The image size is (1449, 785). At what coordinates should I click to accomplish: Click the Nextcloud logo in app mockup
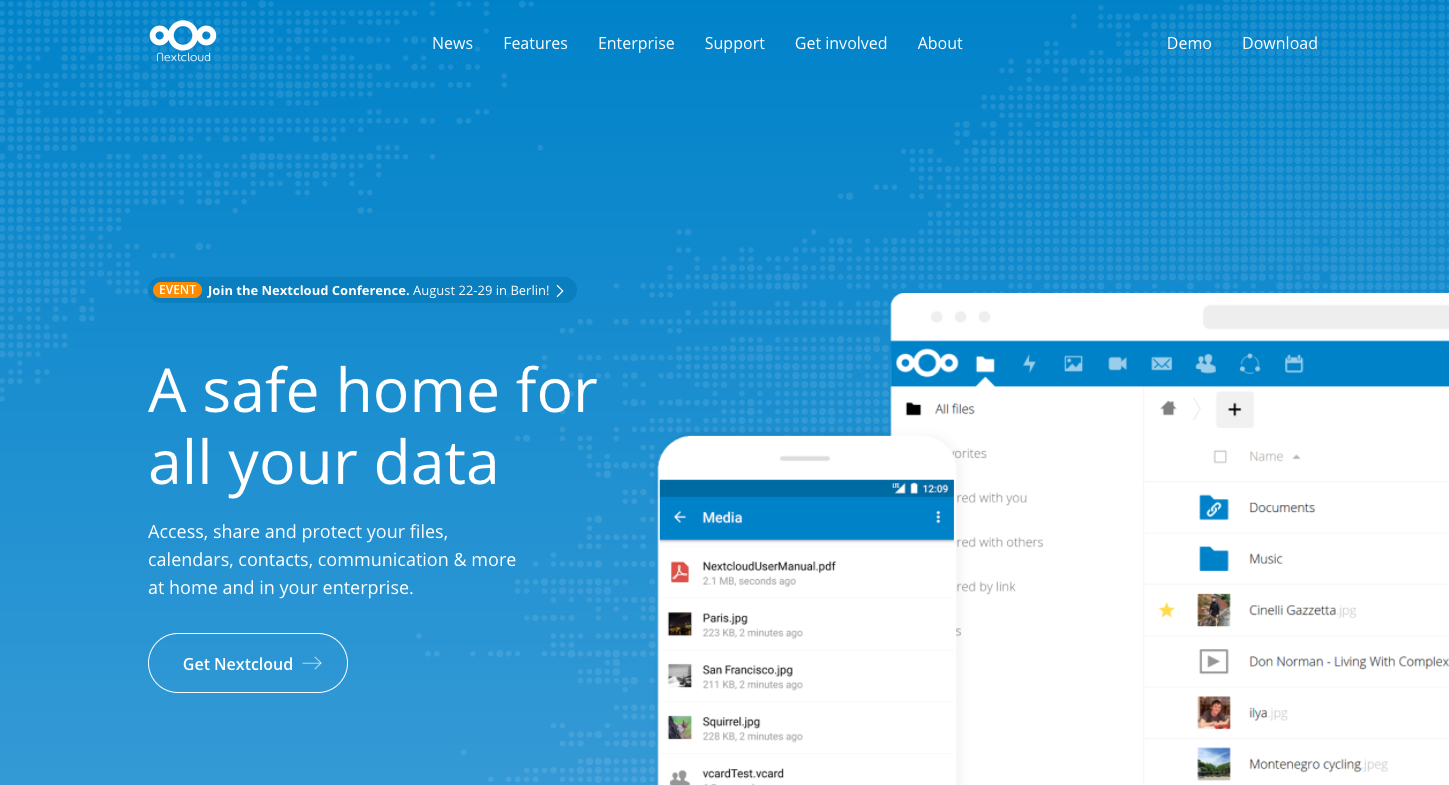click(927, 363)
